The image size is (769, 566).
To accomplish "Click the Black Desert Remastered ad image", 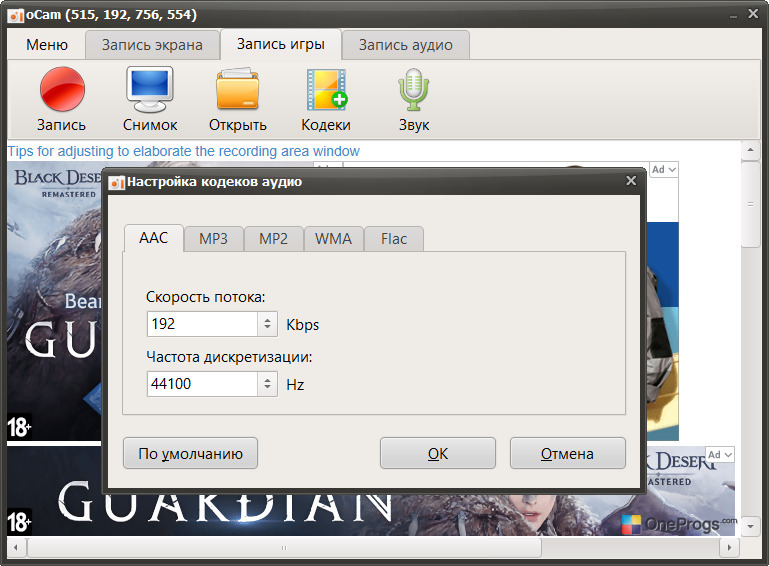I will (54, 302).
